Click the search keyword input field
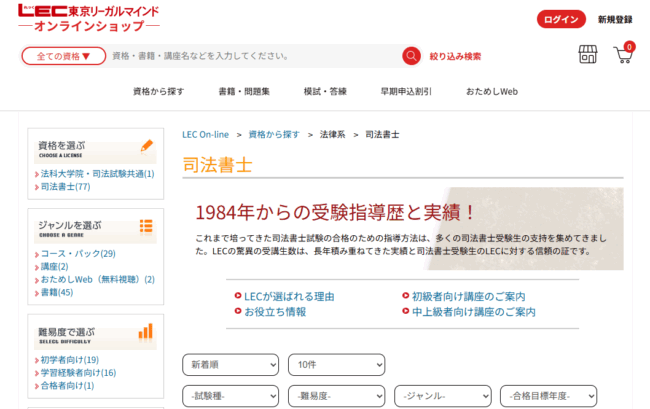Viewport: 650px width, 409px height. 254,56
